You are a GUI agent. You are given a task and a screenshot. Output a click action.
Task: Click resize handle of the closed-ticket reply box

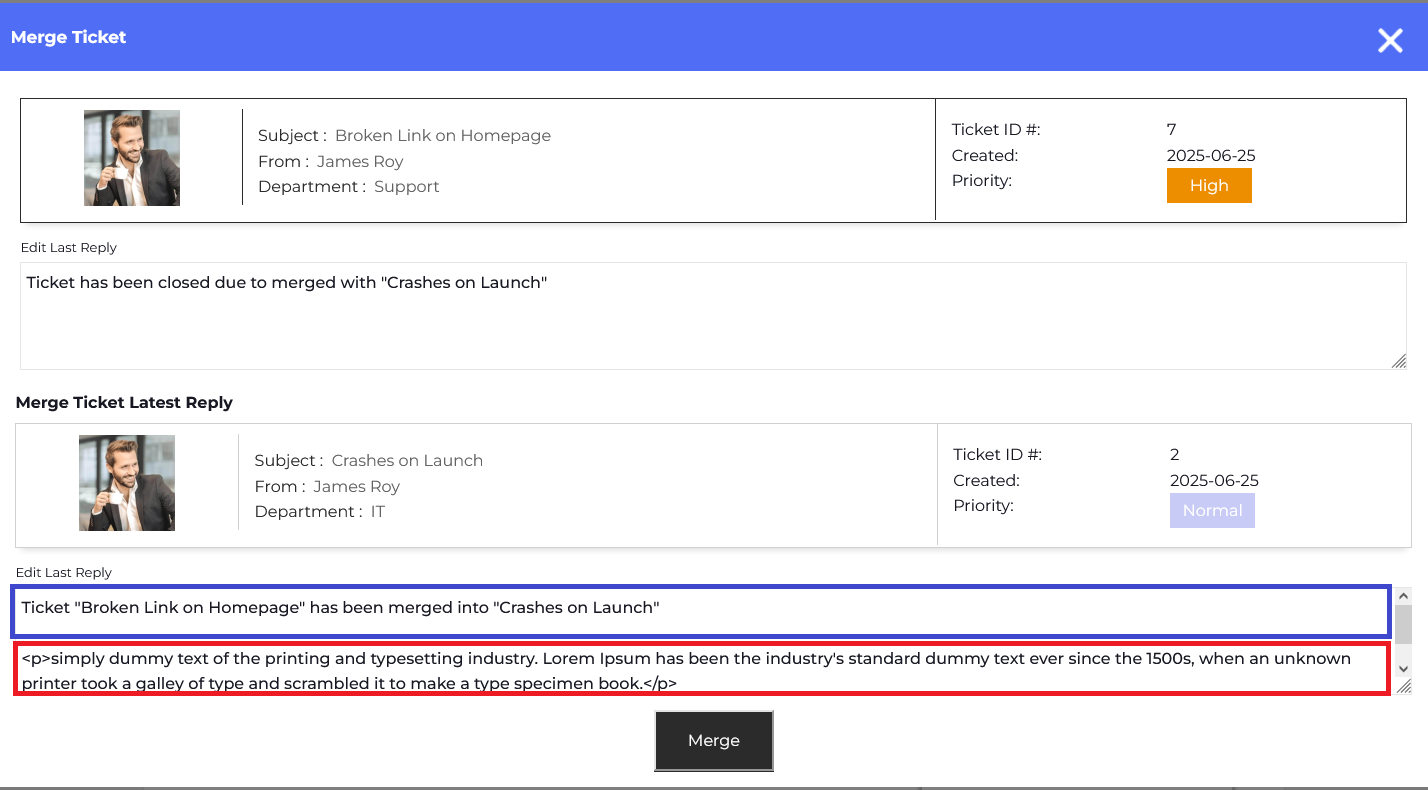click(1399, 361)
